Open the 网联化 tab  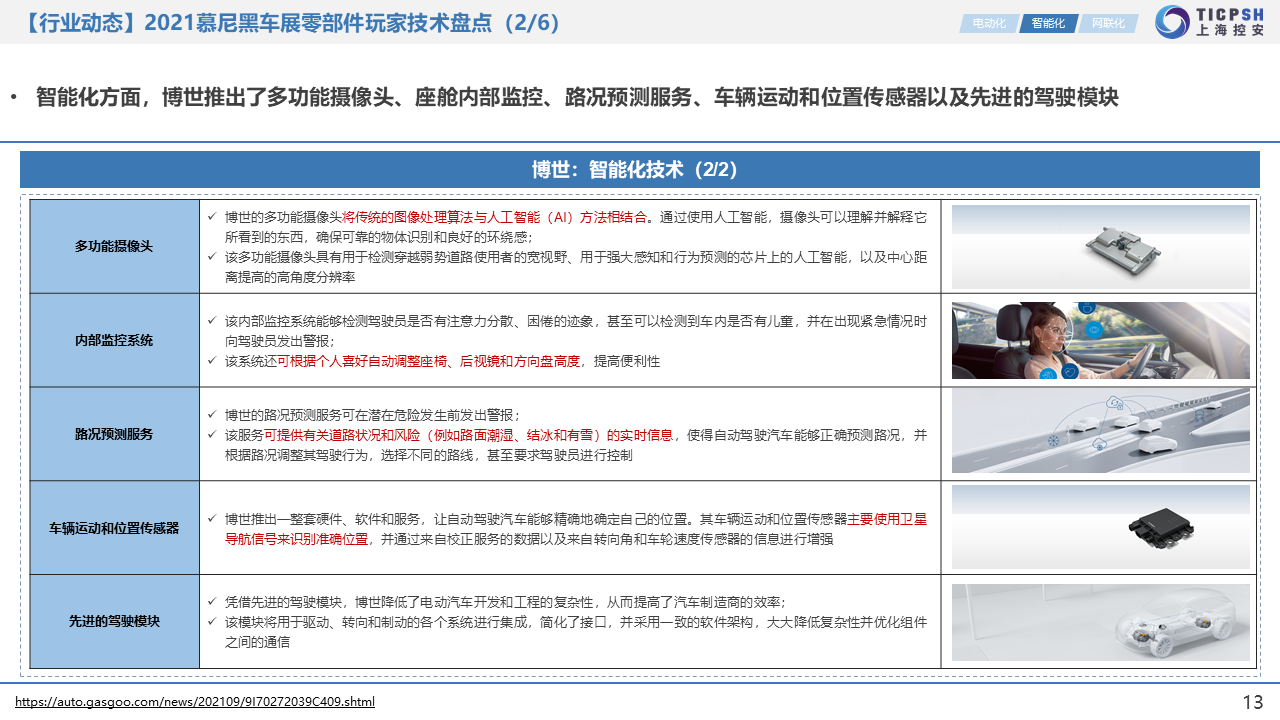[x=1107, y=23]
